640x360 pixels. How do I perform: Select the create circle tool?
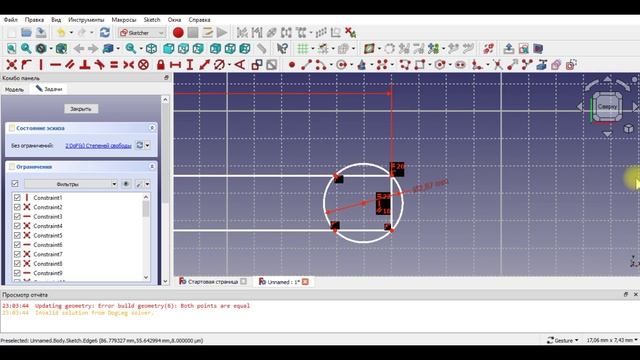341,64
